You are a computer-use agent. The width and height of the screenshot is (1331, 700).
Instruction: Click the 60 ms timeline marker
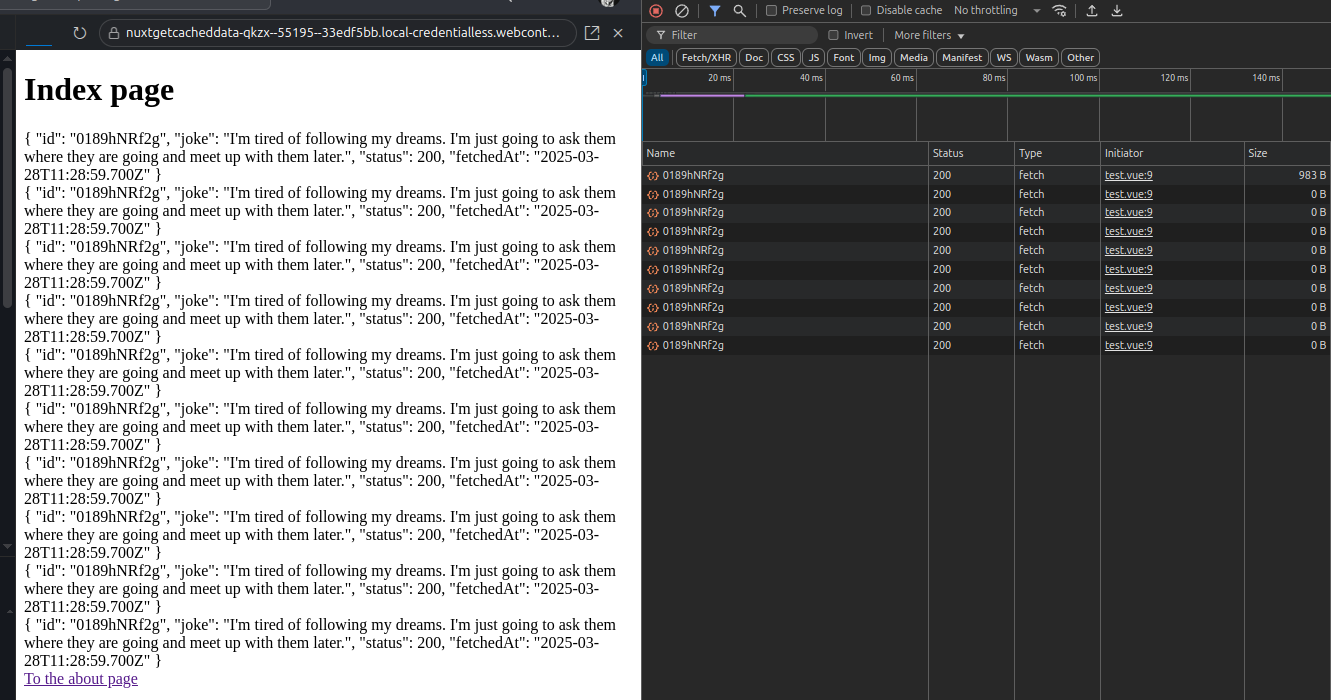pyautogui.click(x=902, y=78)
